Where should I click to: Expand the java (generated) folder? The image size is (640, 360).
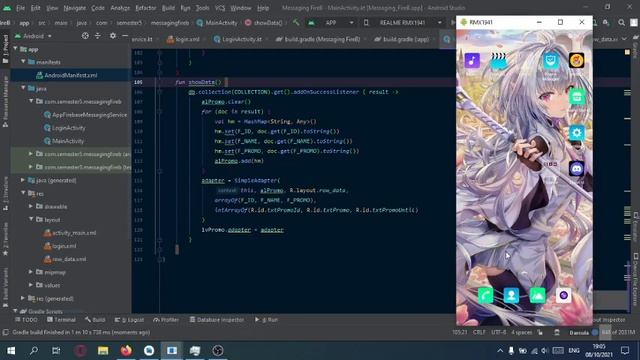(23, 180)
